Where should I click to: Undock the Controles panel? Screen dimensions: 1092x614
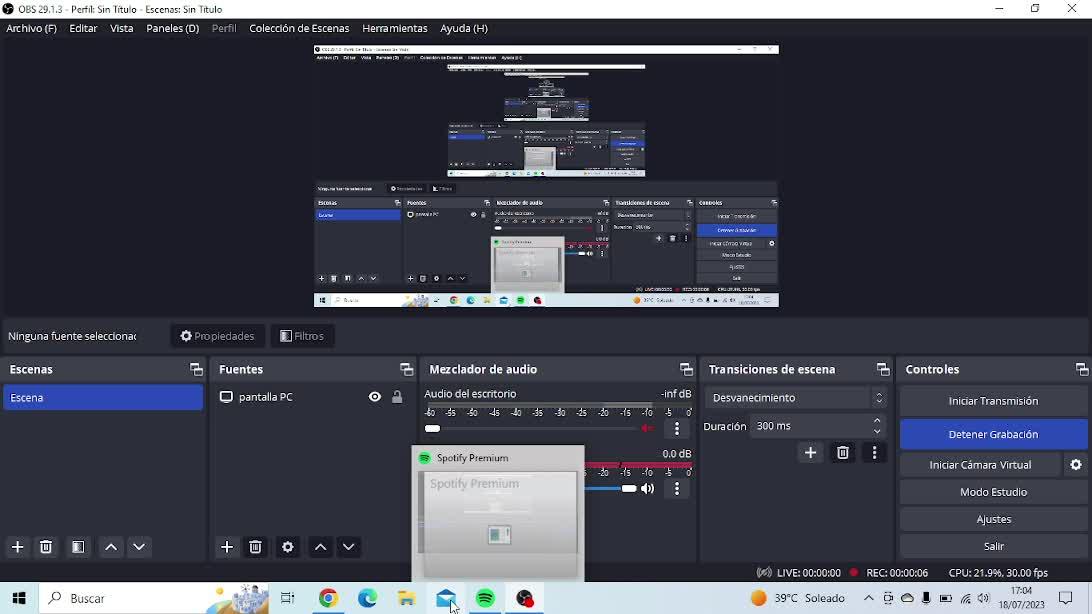tap(1082, 370)
